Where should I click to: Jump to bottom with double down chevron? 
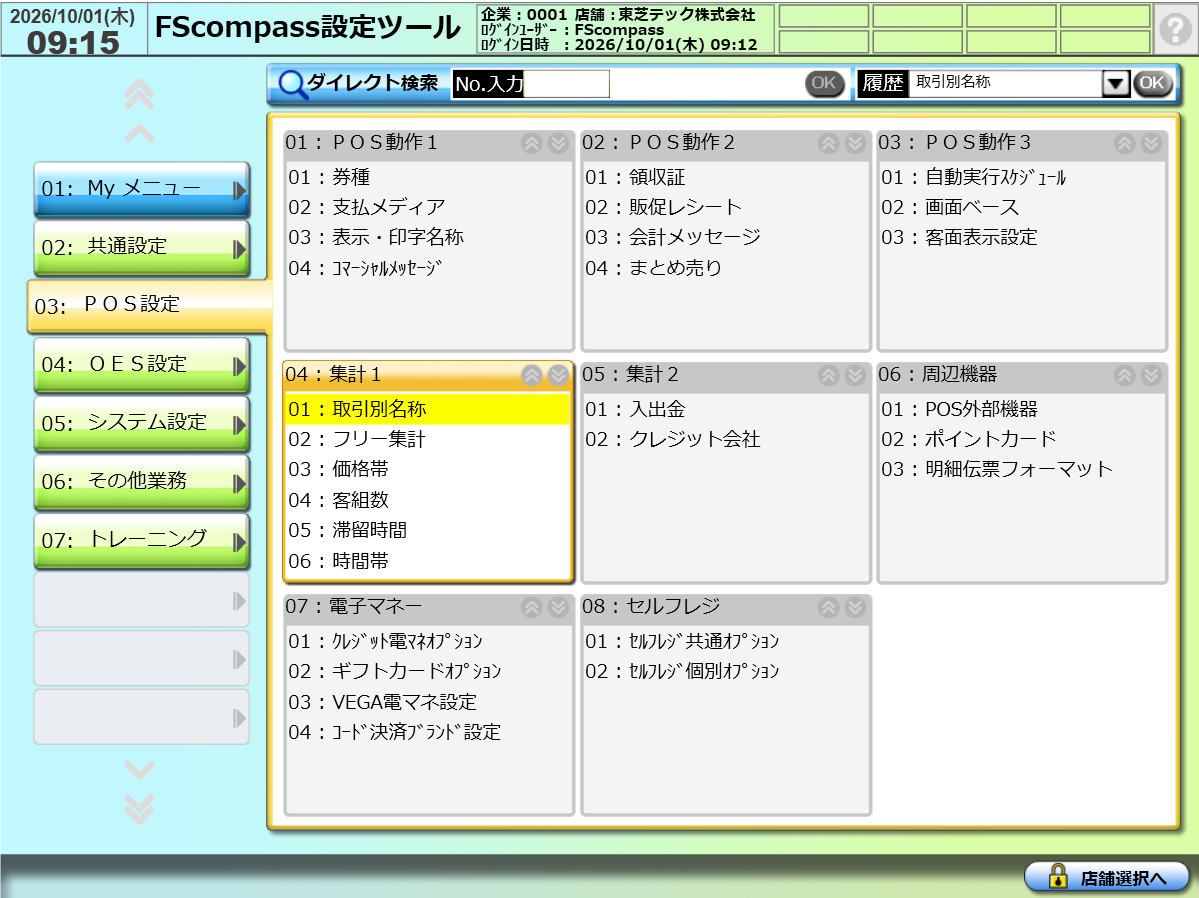point(140,809)
